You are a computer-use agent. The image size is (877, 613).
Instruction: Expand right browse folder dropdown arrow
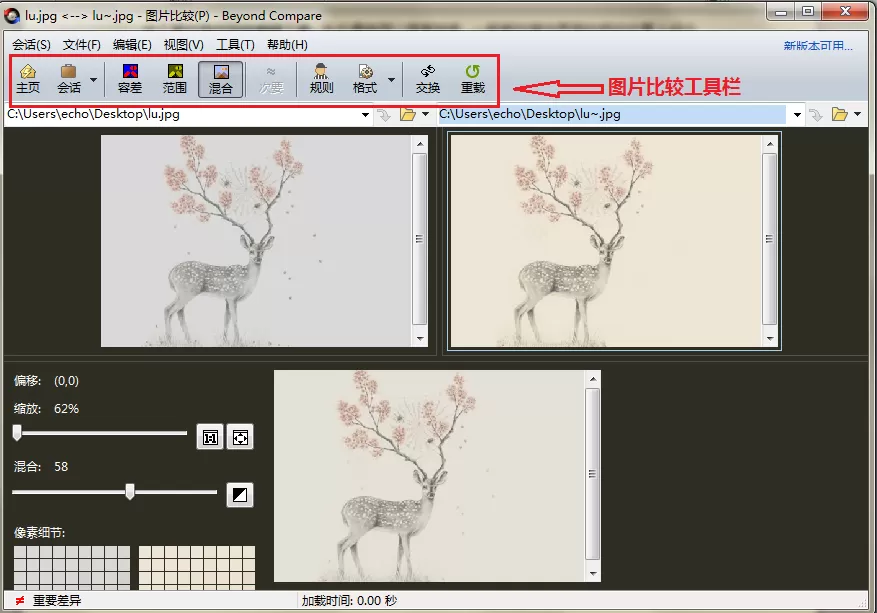tap(857, 115)
